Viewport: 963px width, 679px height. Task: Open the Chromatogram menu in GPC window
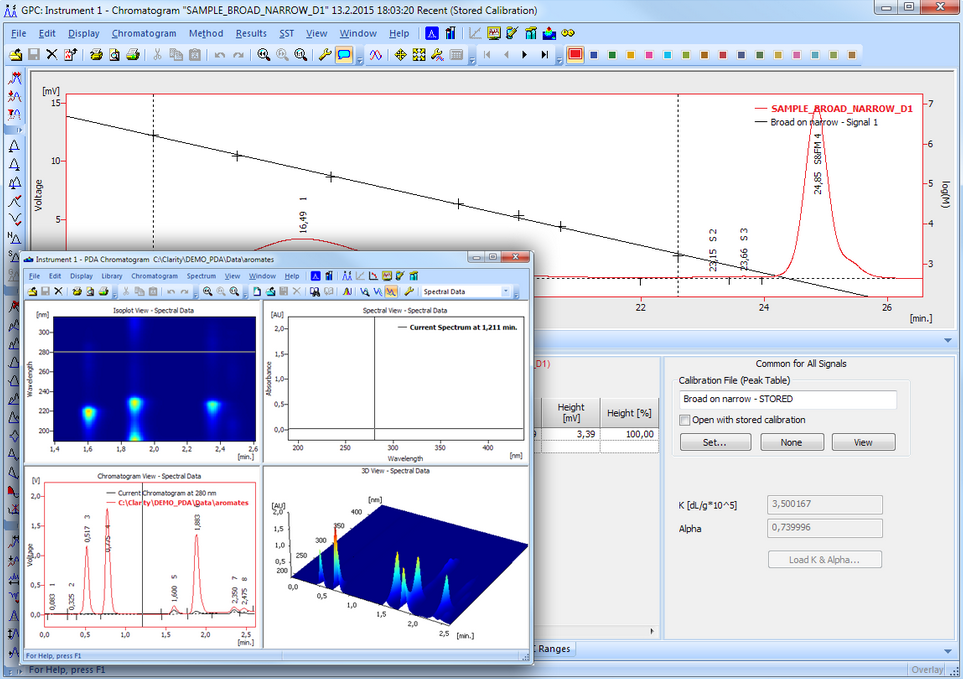(144, 33)
